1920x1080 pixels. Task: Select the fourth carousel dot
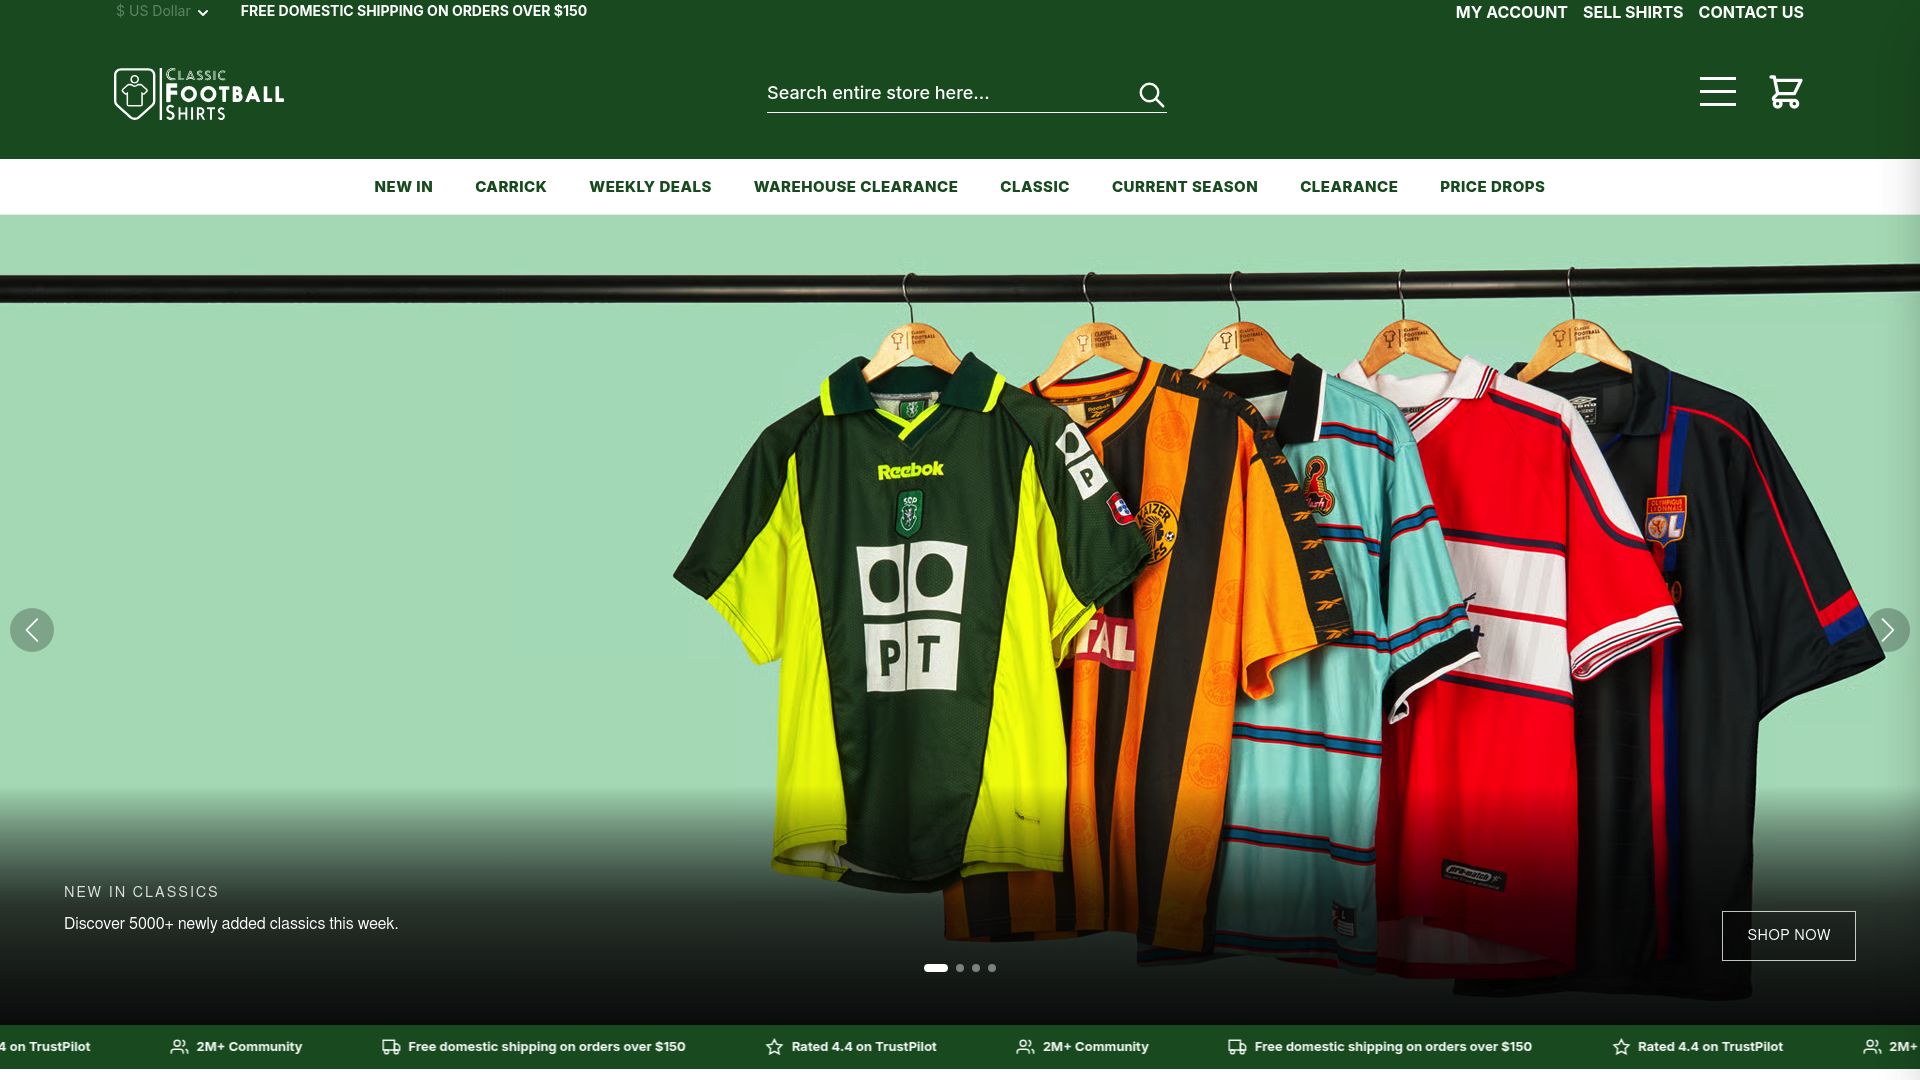point(992,968)
